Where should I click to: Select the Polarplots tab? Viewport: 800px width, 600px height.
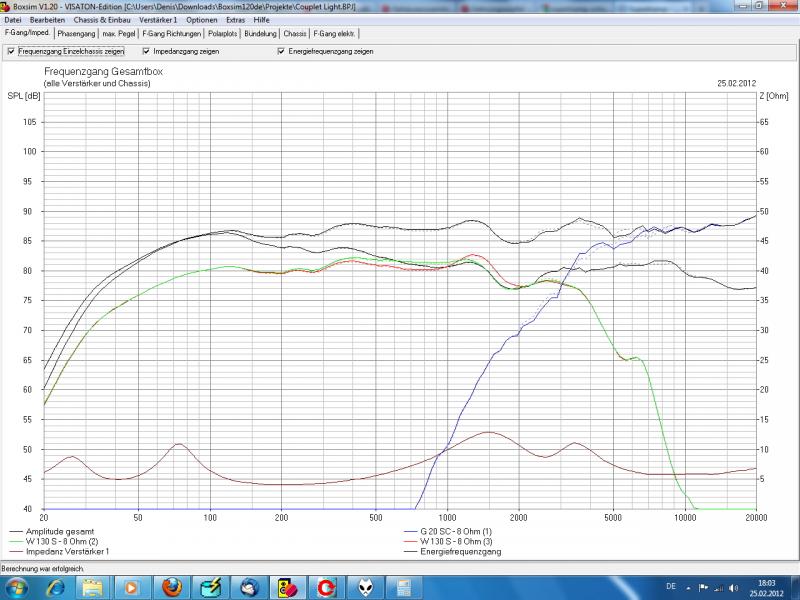click(223, 33)
